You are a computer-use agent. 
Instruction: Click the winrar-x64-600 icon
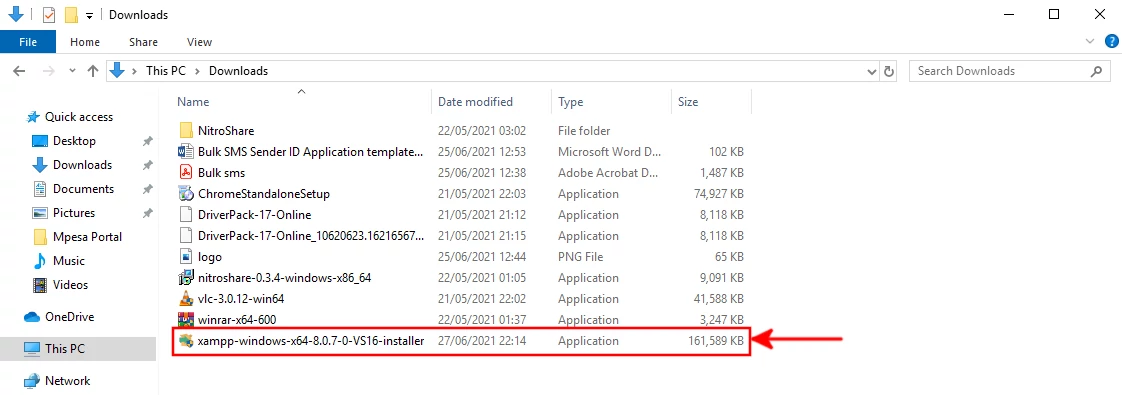tap(186, 320)
